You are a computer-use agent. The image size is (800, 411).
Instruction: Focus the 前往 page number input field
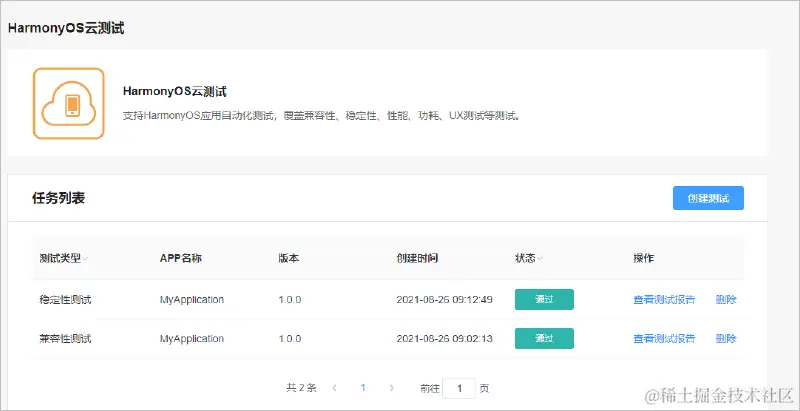pyautogui.click(x=459, y=389)
